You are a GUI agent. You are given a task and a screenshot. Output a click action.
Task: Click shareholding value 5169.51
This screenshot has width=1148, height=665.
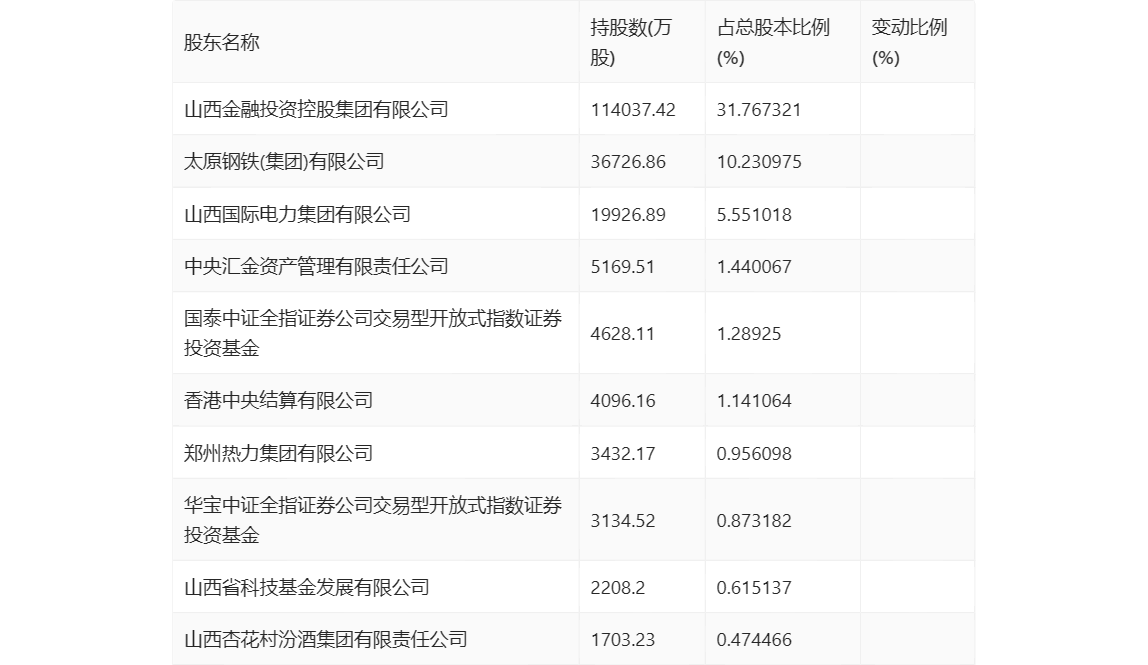[x=623, y=267]
